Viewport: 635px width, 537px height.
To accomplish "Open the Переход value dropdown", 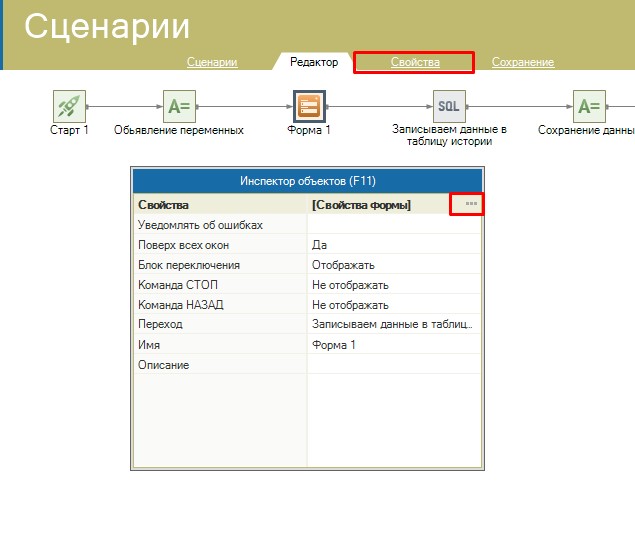I will pyautogui.click(x=394, y=324).
